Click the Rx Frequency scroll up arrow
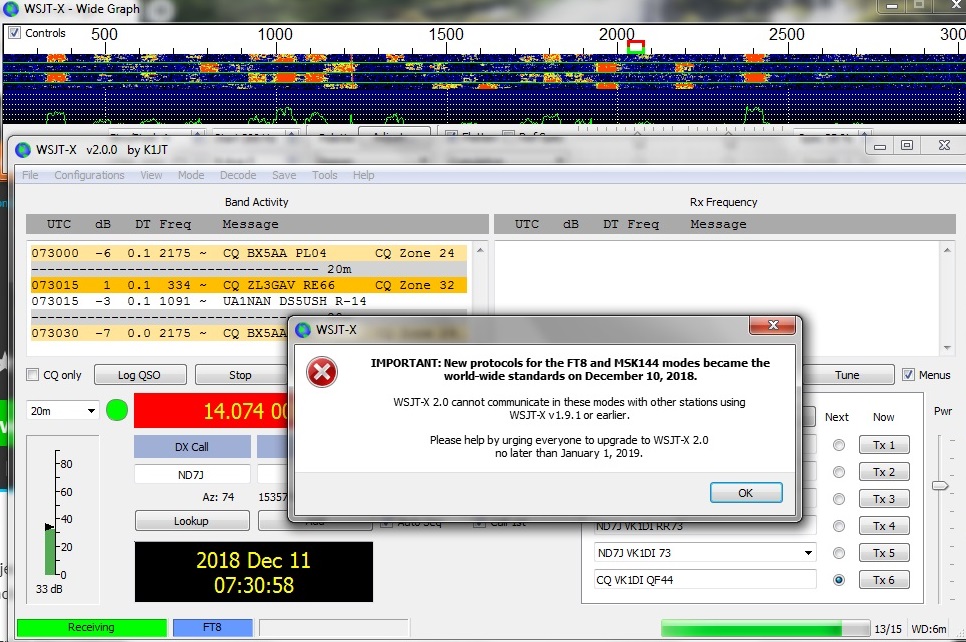Viewport: 966px width, 642px height. click(947, 250)
